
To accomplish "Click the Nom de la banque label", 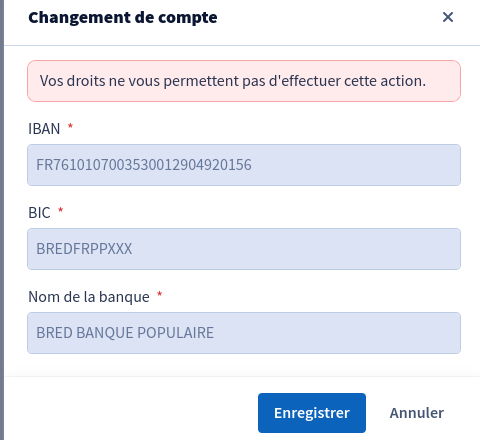I will (89, 297).
